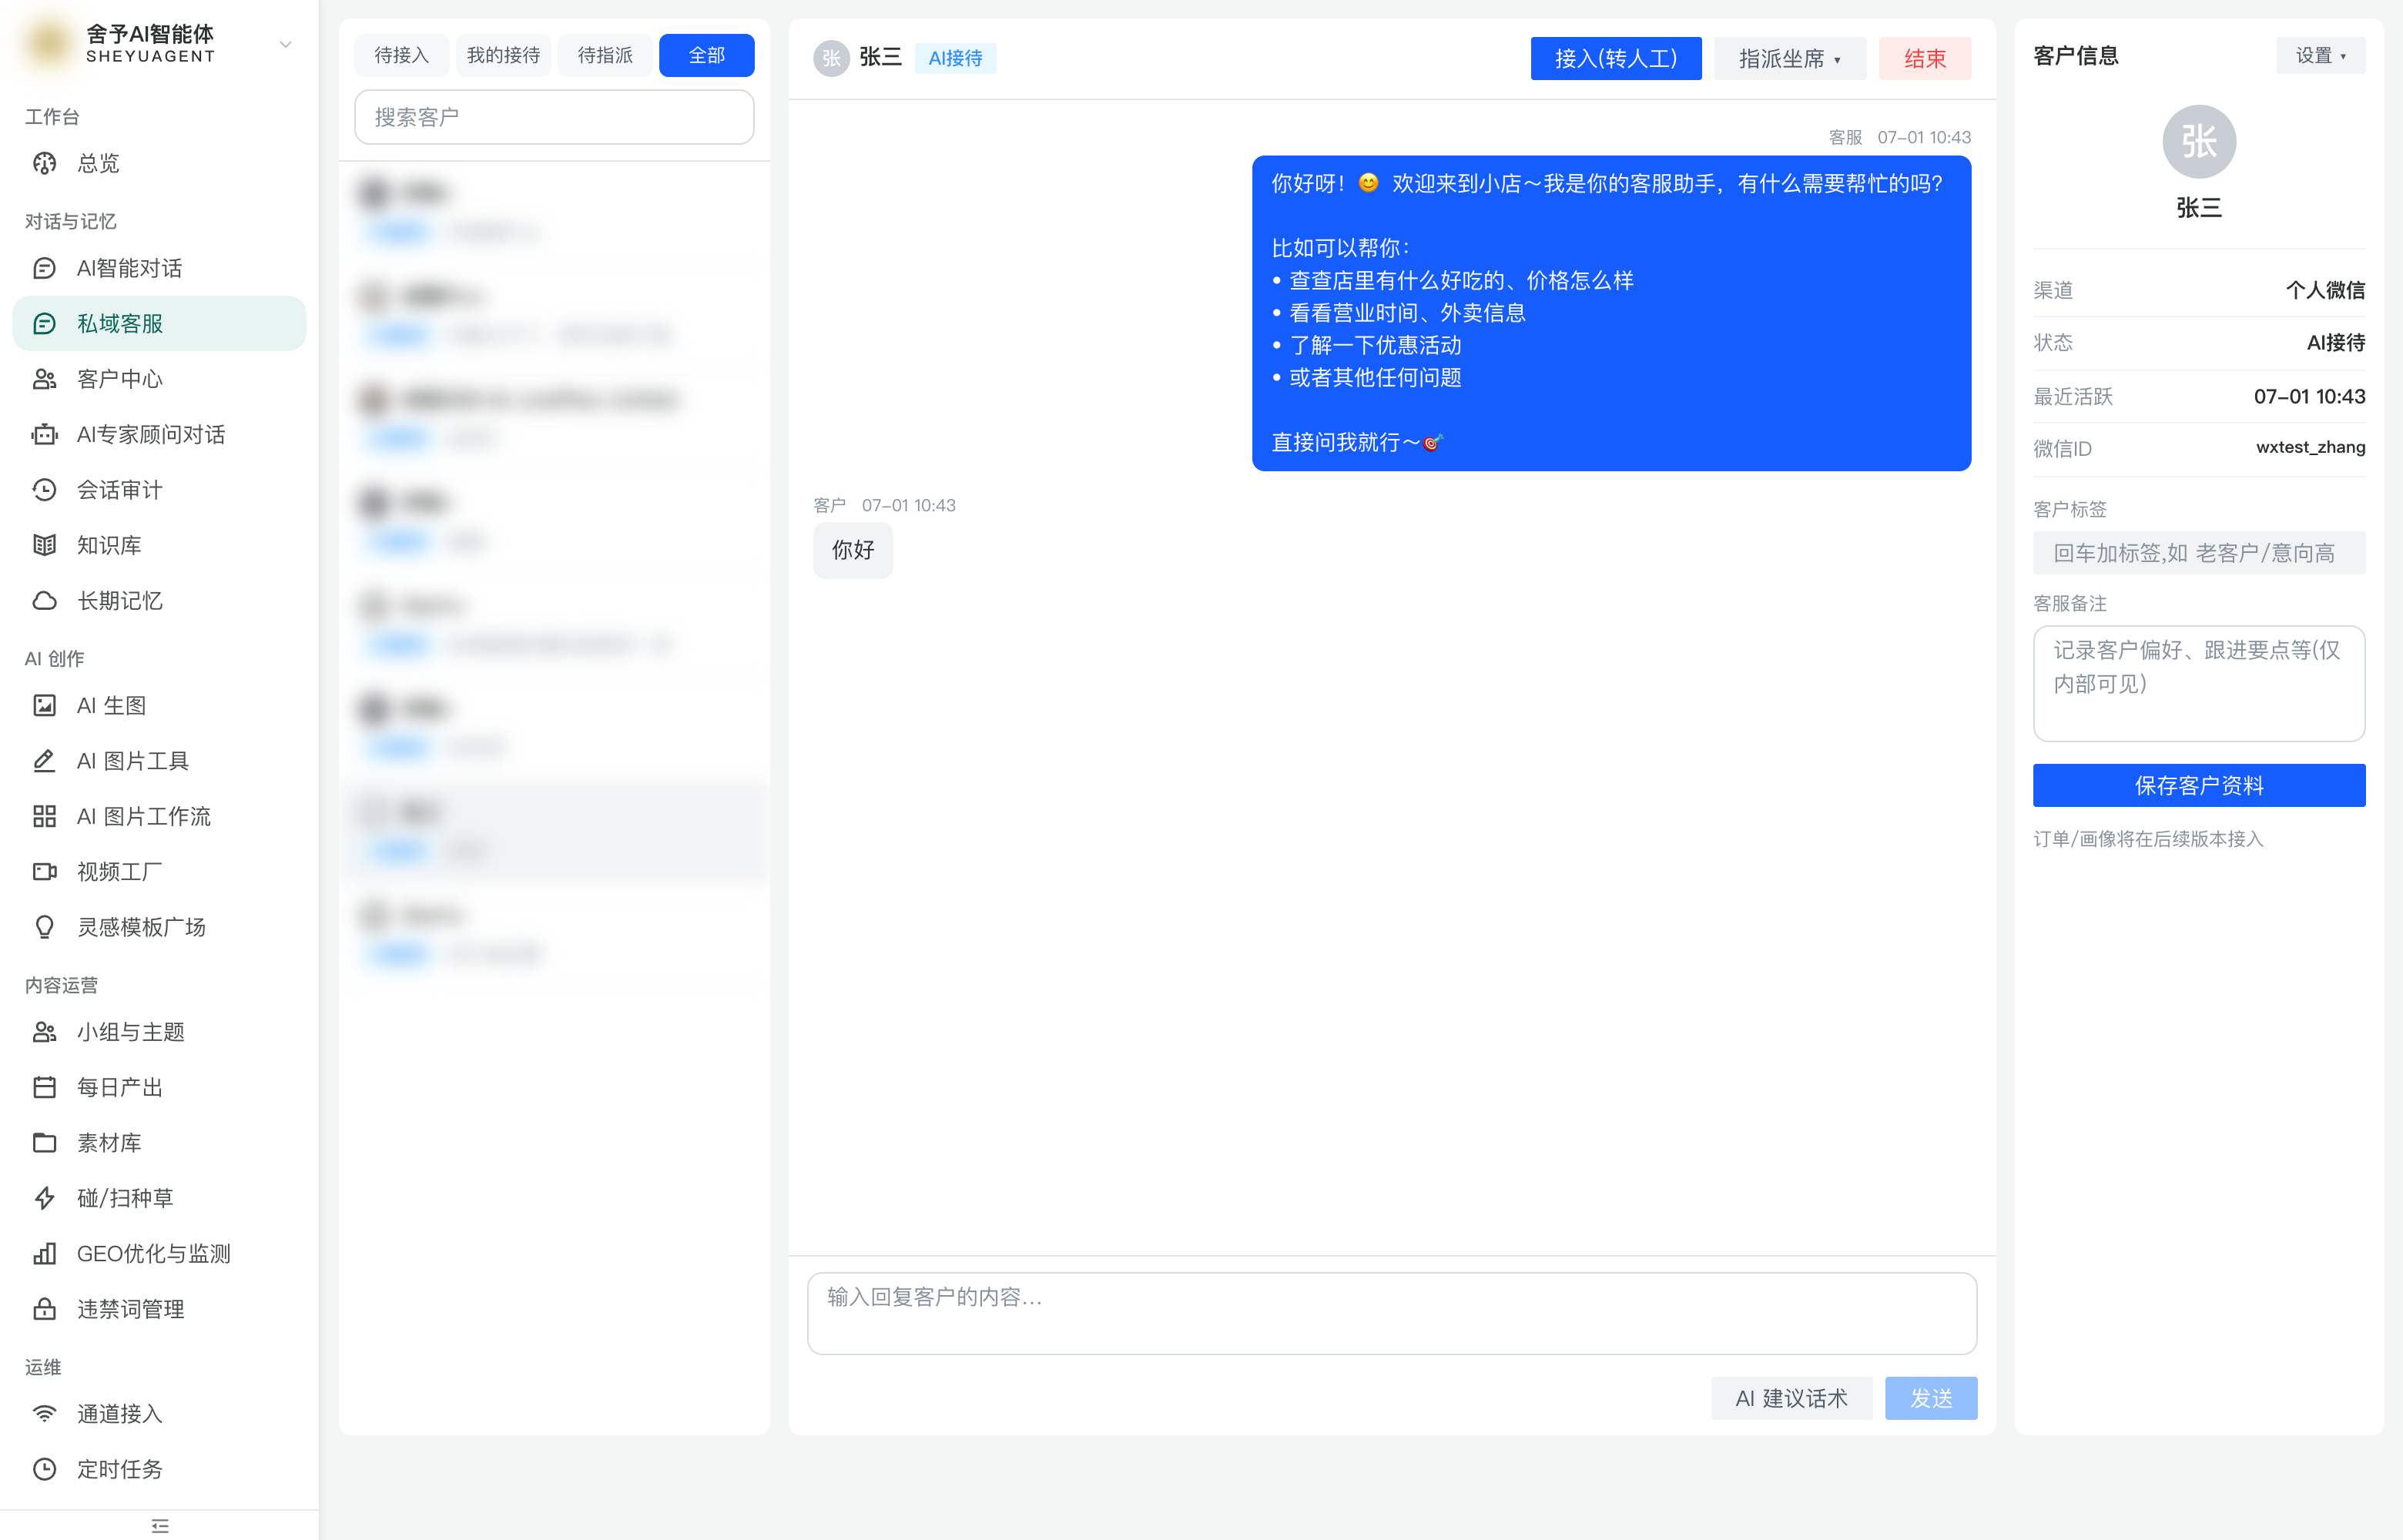The height and width of the screenshot is (1540, 2403).
Task: Click 定时任务 clock icon
Action: click(44, 1469)
